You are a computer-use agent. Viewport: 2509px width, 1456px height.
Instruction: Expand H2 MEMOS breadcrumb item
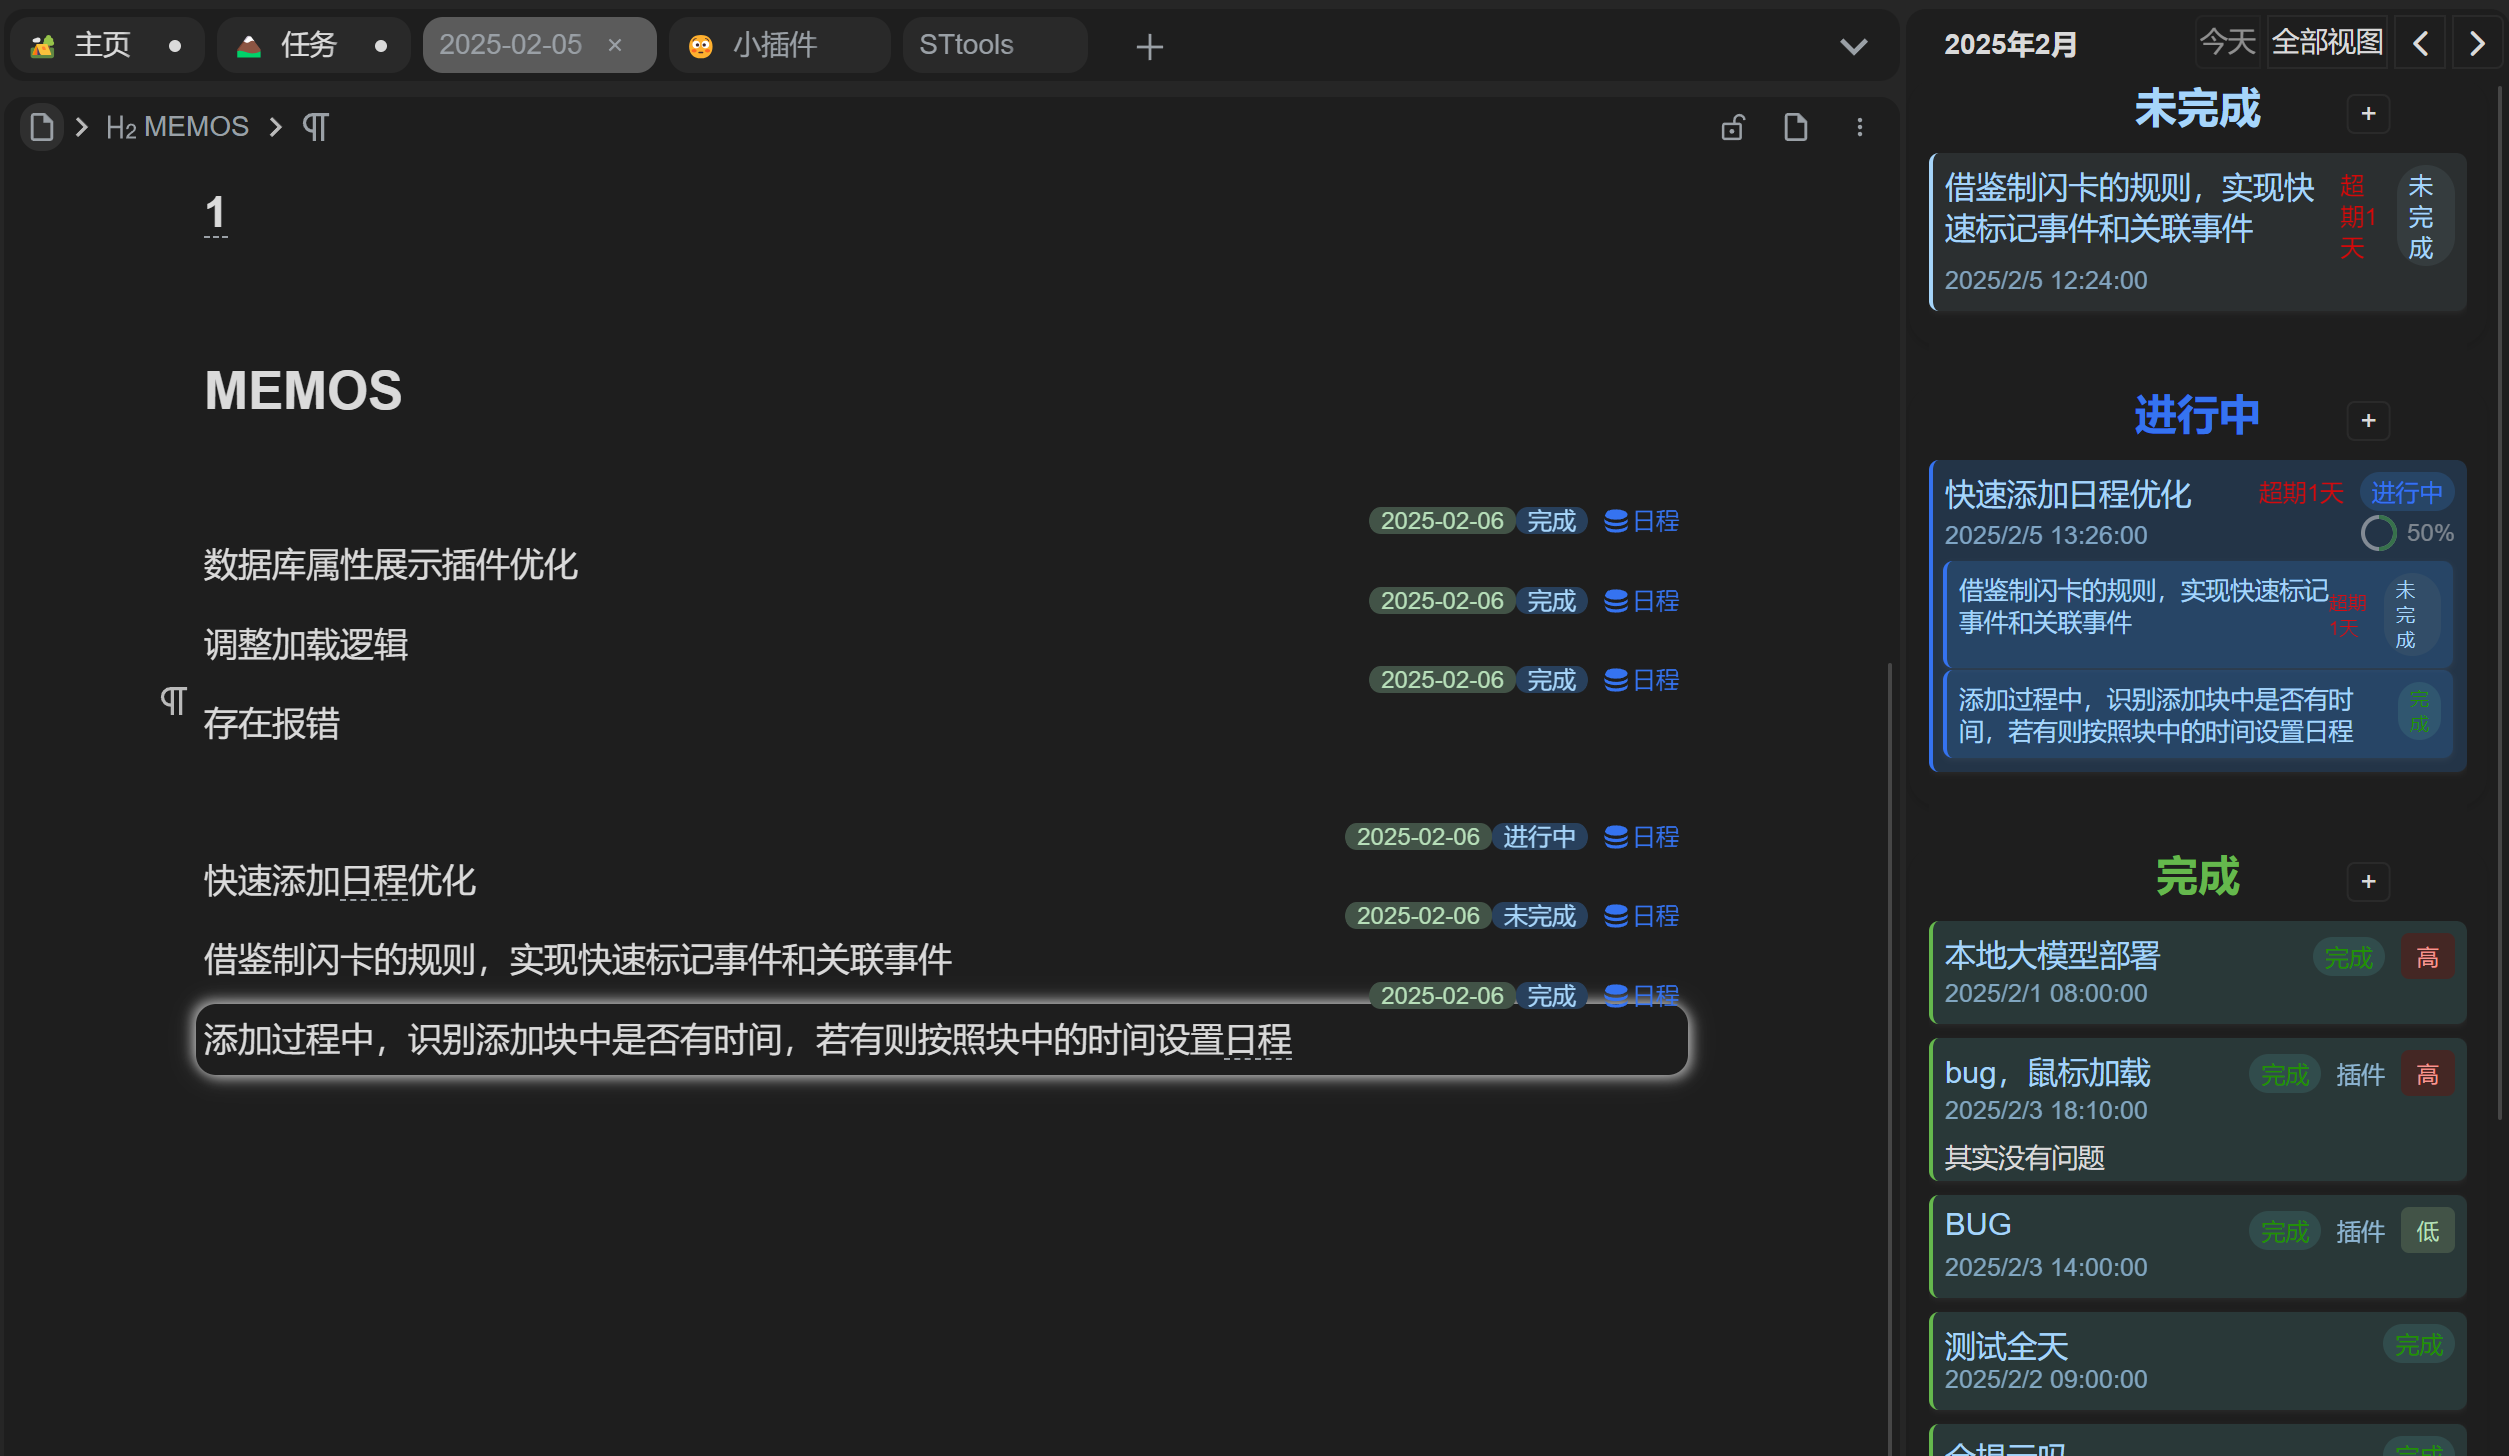pyautogui.click(x=177, y=127)
